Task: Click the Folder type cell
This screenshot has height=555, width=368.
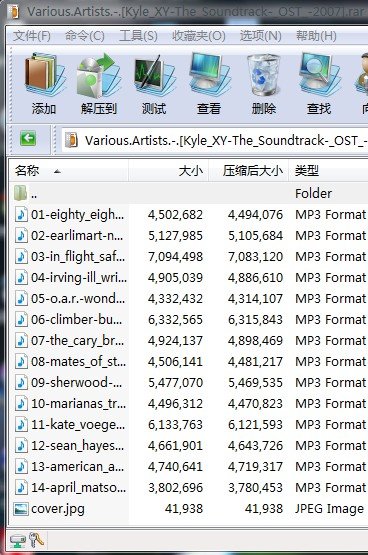Action: [x=314, y=193]
